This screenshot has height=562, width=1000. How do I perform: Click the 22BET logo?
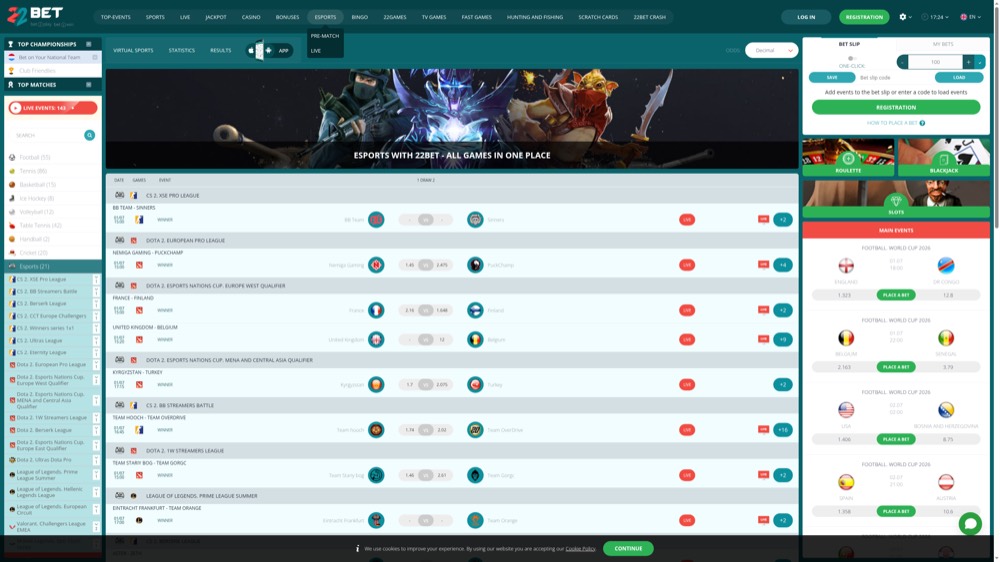(x=36, y=16)
